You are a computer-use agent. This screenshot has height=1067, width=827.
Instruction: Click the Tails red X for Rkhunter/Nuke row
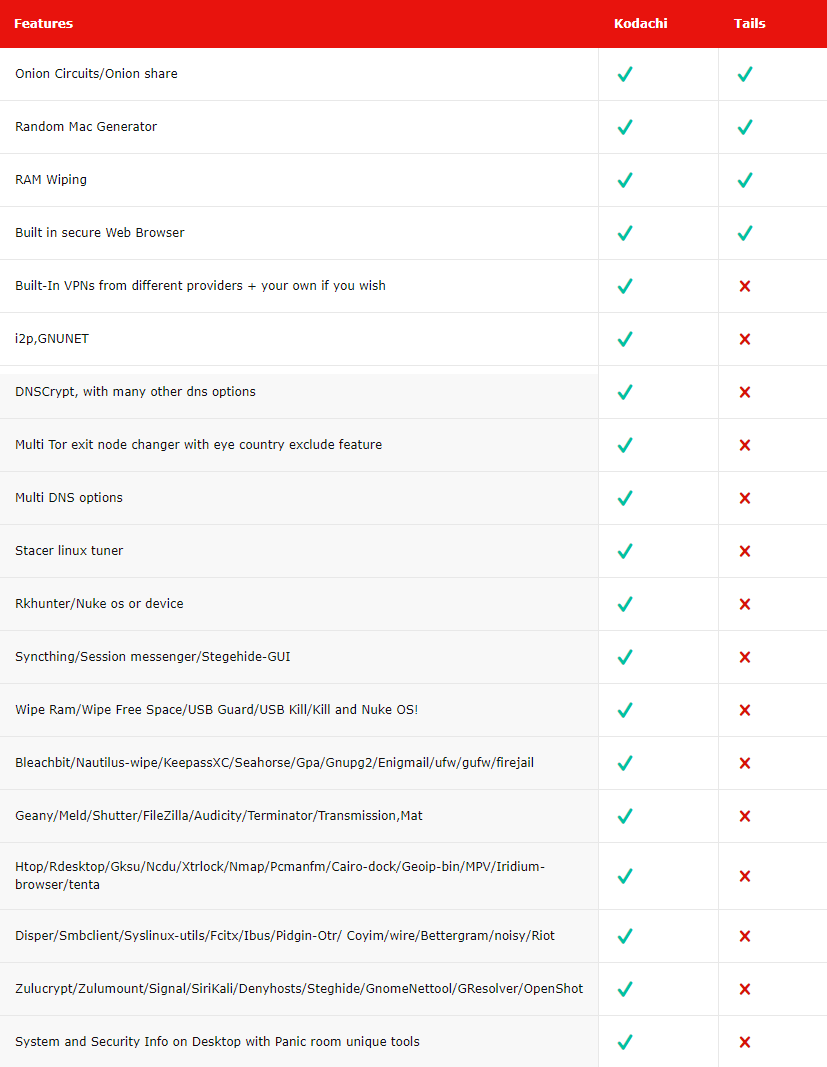click(x=745, y=604)
